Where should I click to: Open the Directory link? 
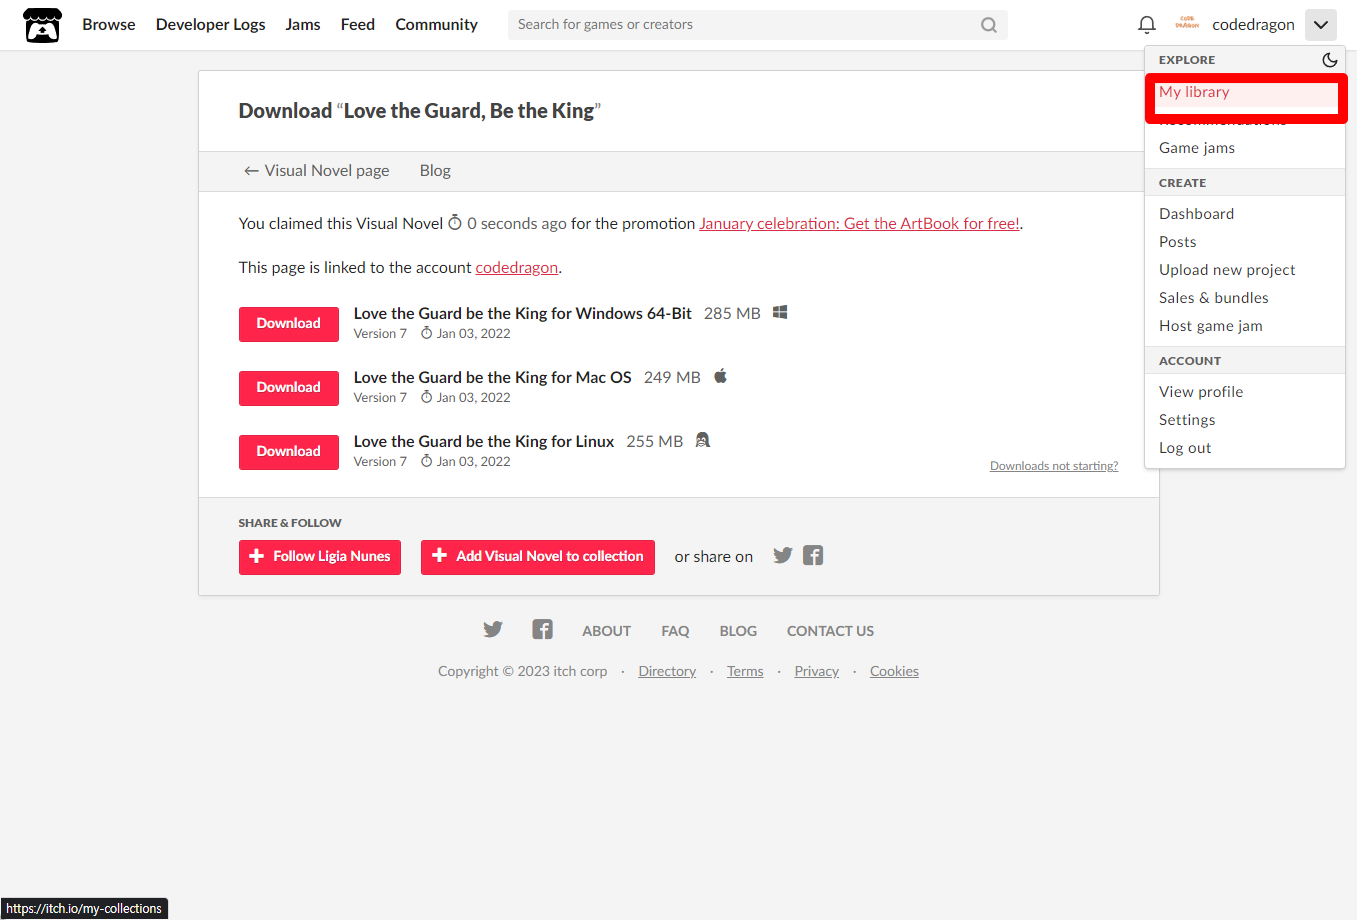pyautogui.click(x=667, y=672)
